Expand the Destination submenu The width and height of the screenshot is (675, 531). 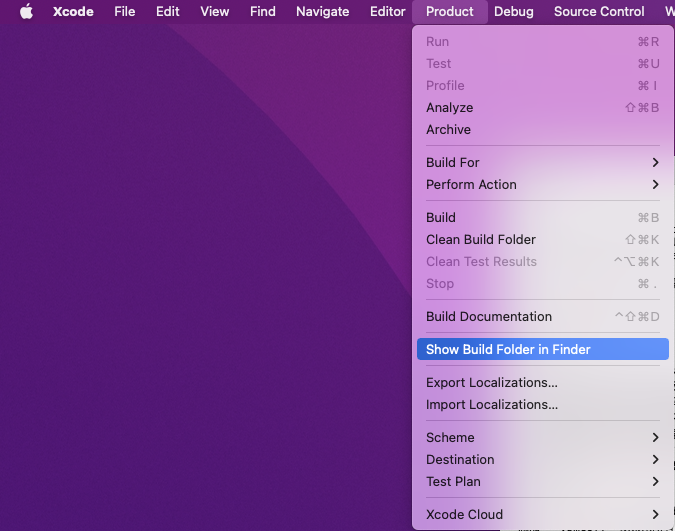pos(542,460)
